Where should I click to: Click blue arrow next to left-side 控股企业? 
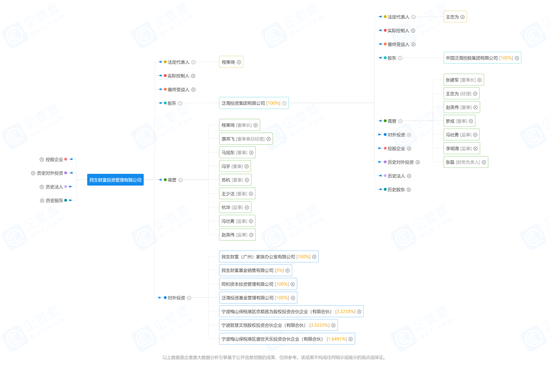click(x=71, y=159)
